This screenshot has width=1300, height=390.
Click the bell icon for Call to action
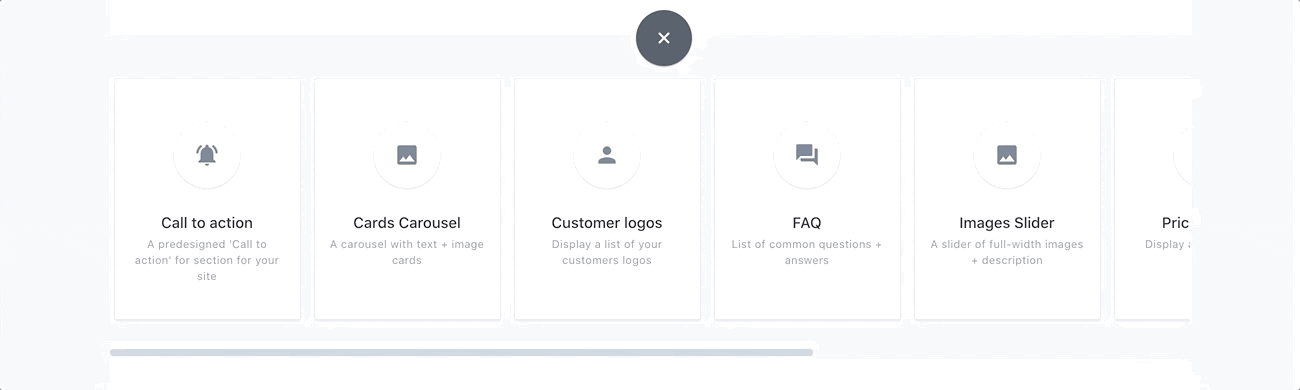point(207,155)
